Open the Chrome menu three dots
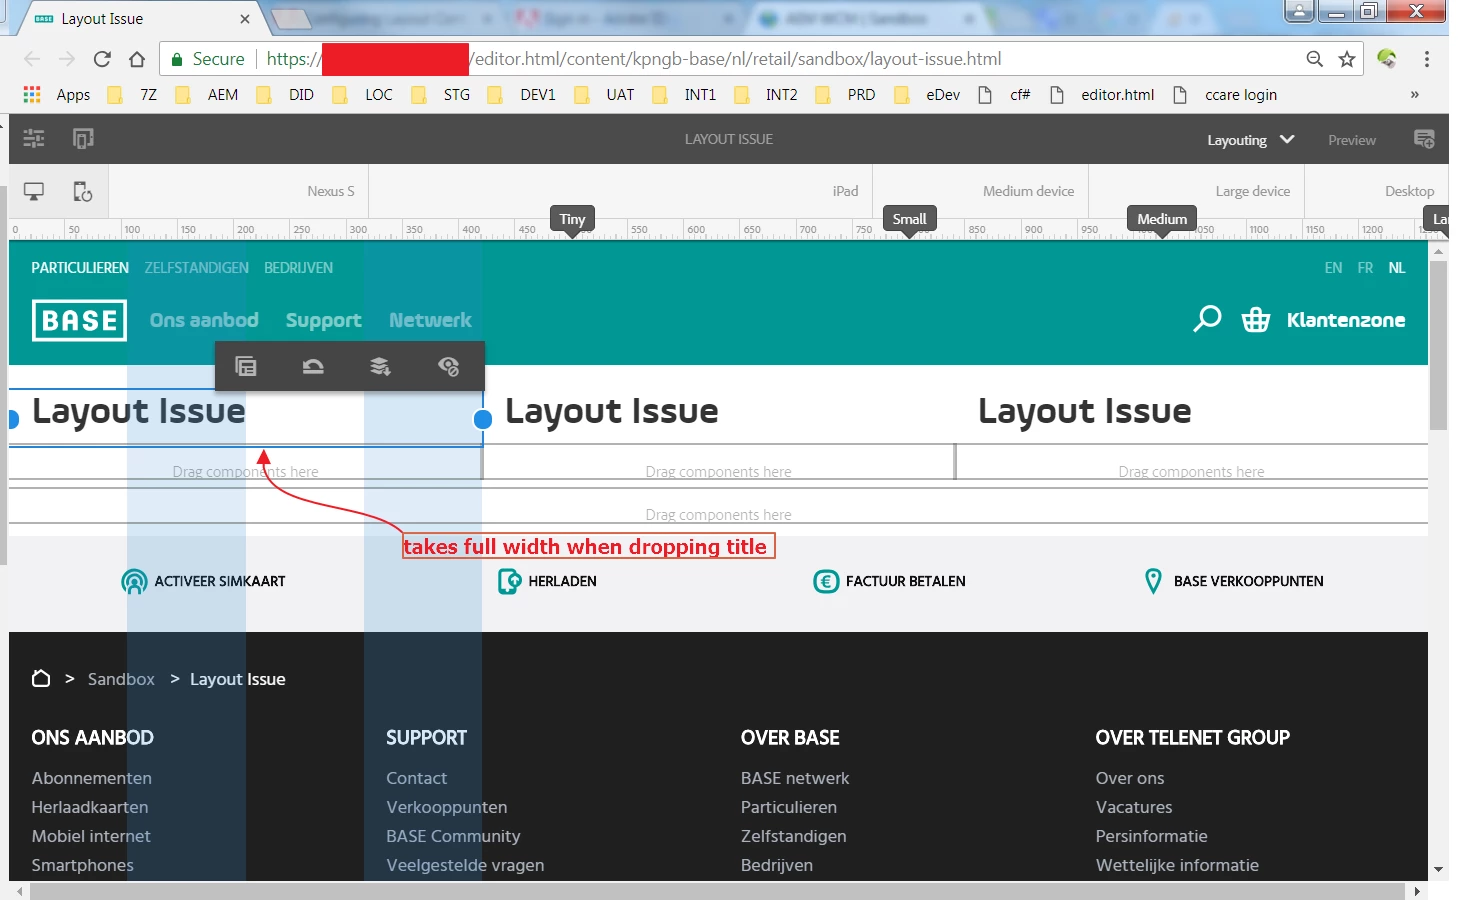The width and height of the screenshot is (1458, 900). click(1427, 59)
